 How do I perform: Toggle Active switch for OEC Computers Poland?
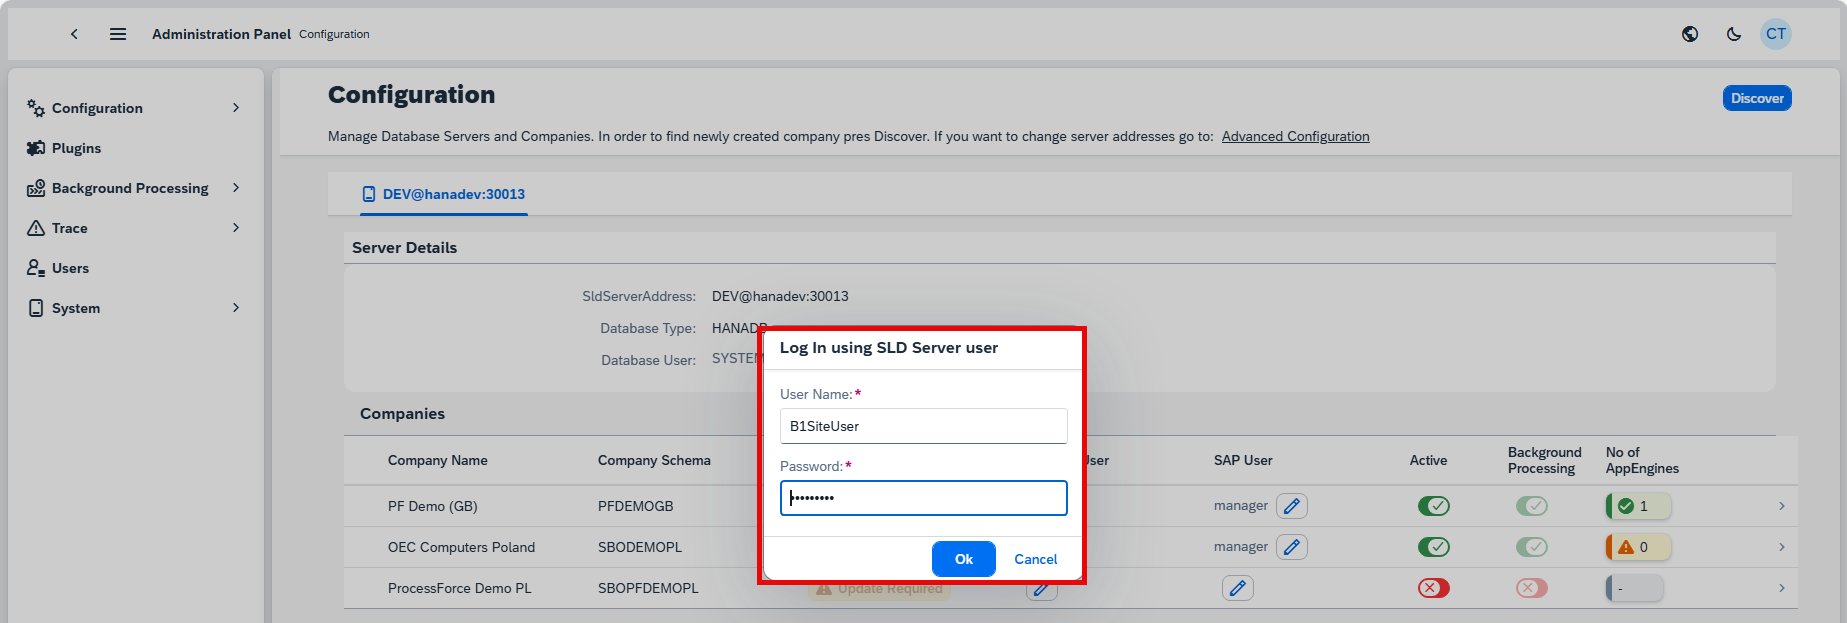(1434, 547)
